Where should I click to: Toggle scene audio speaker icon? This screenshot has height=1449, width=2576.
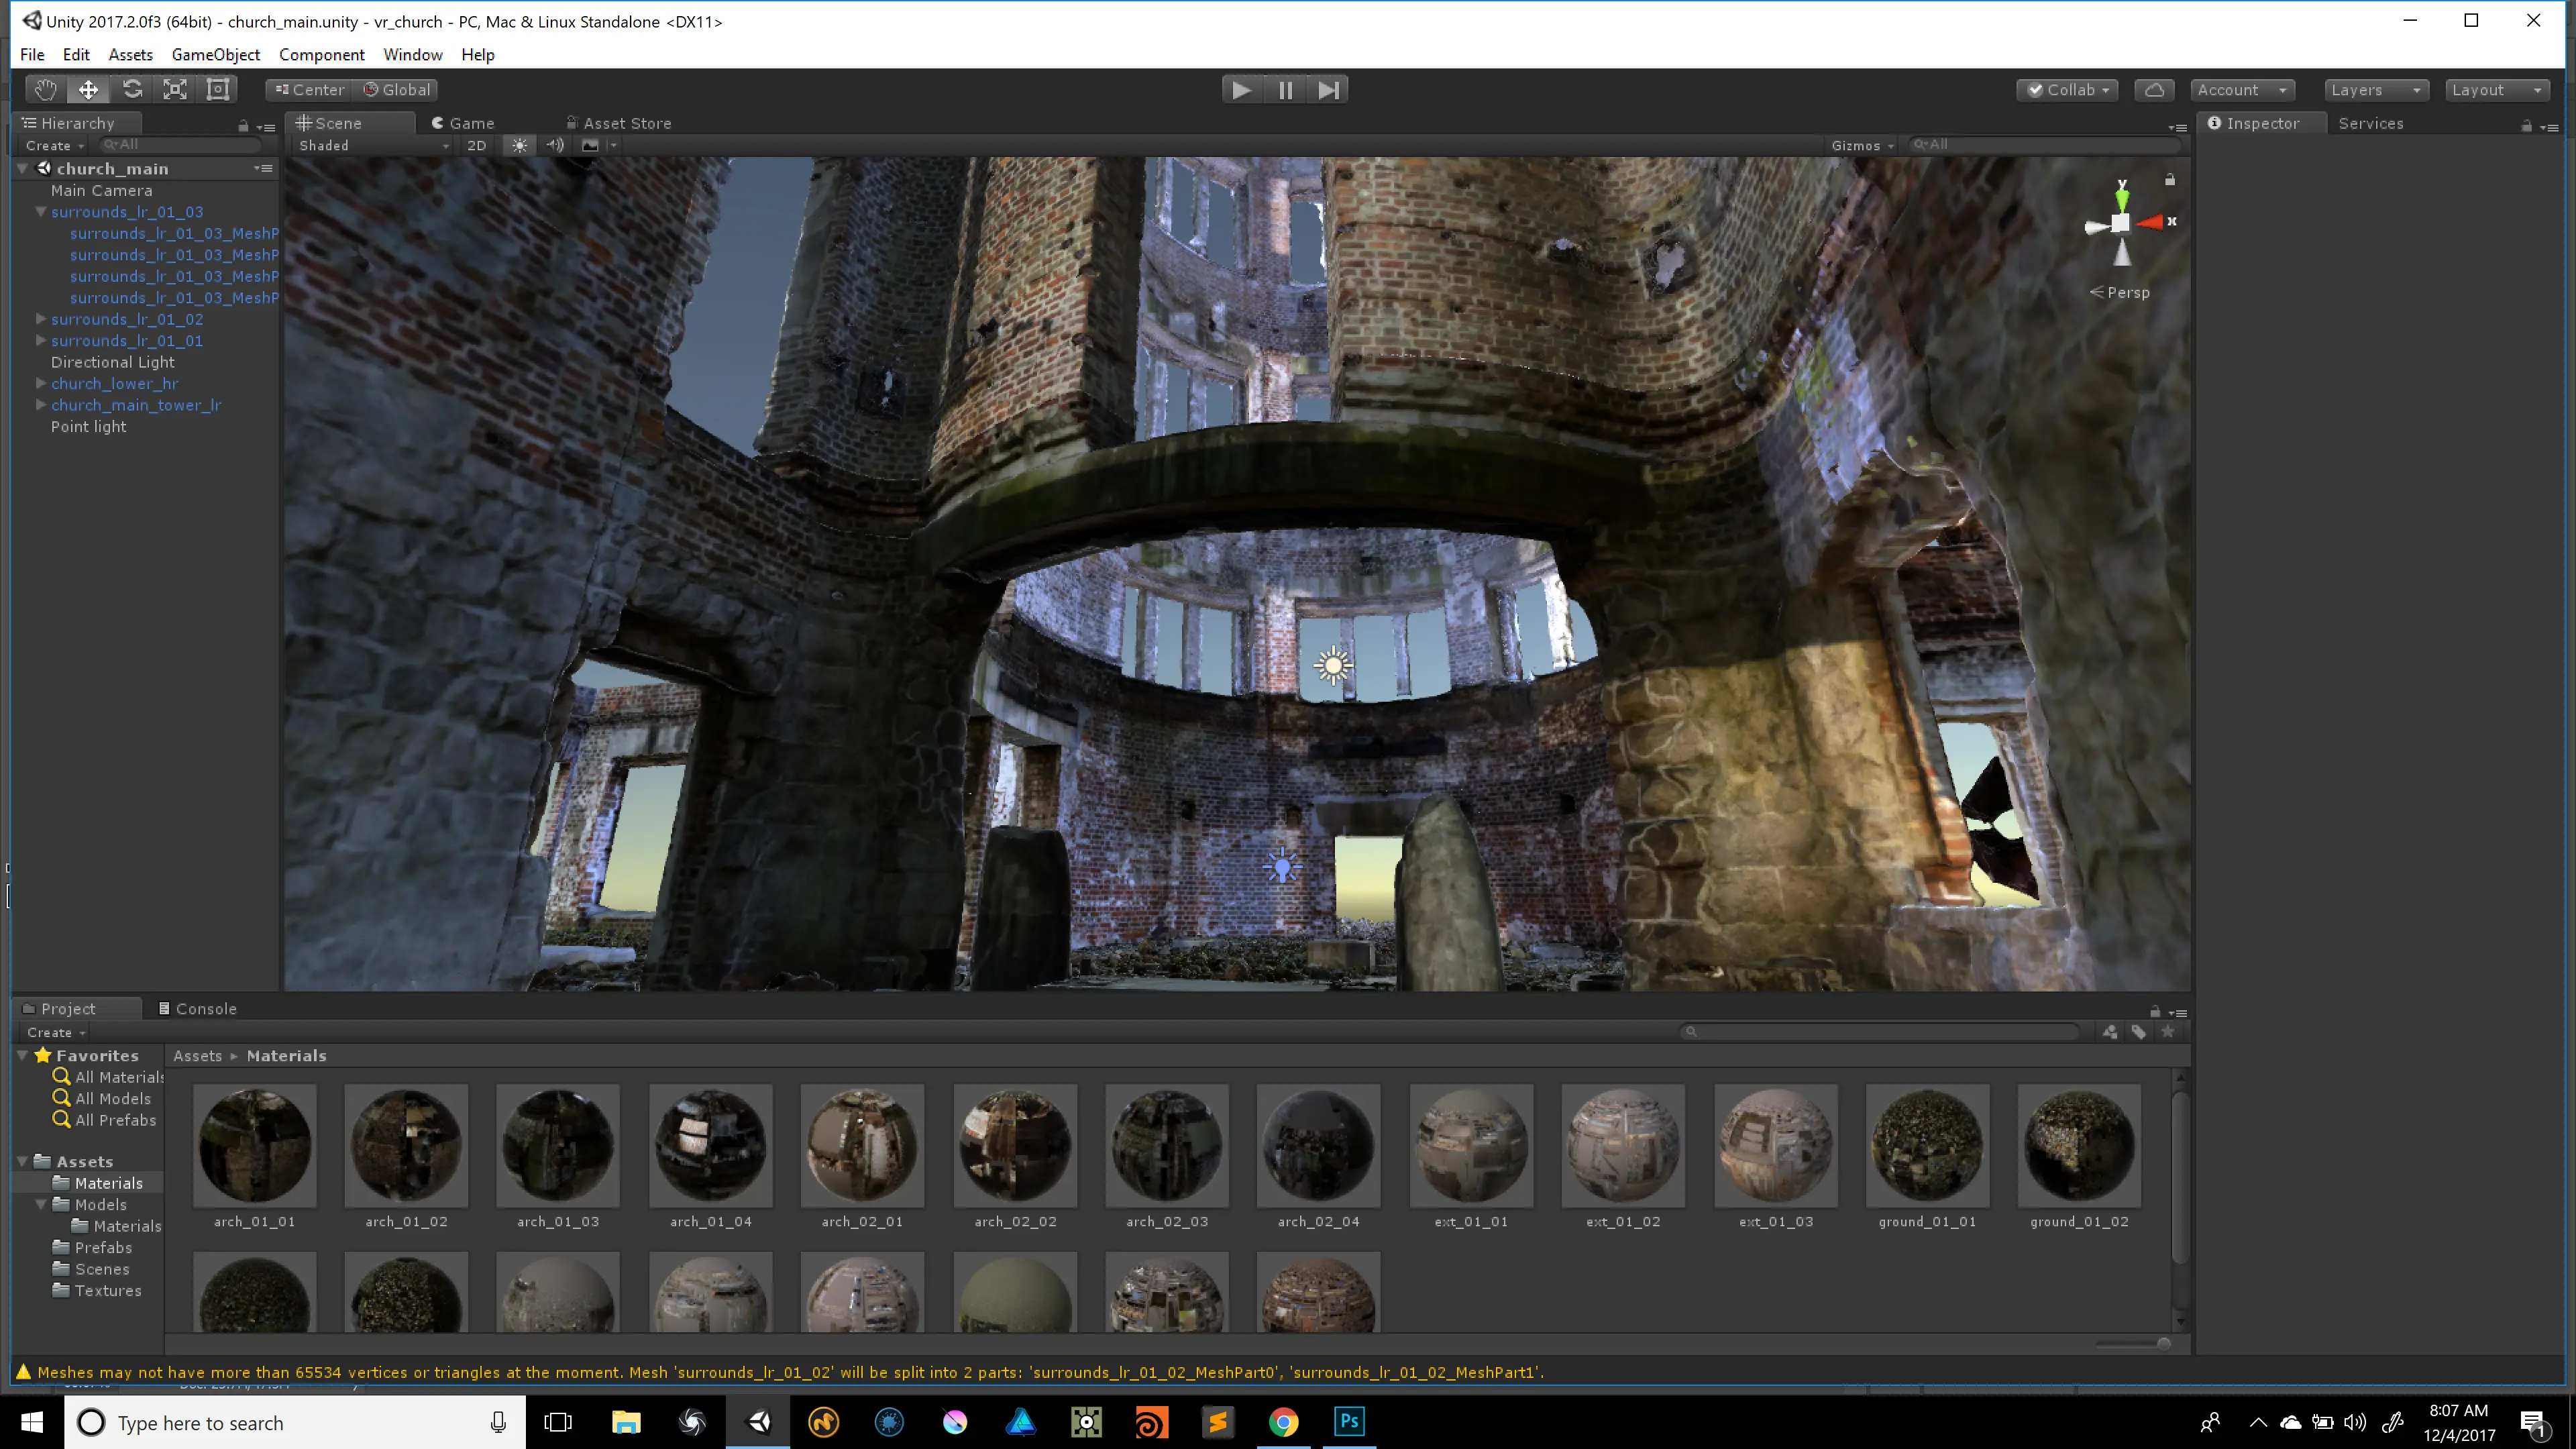(555, 145)
